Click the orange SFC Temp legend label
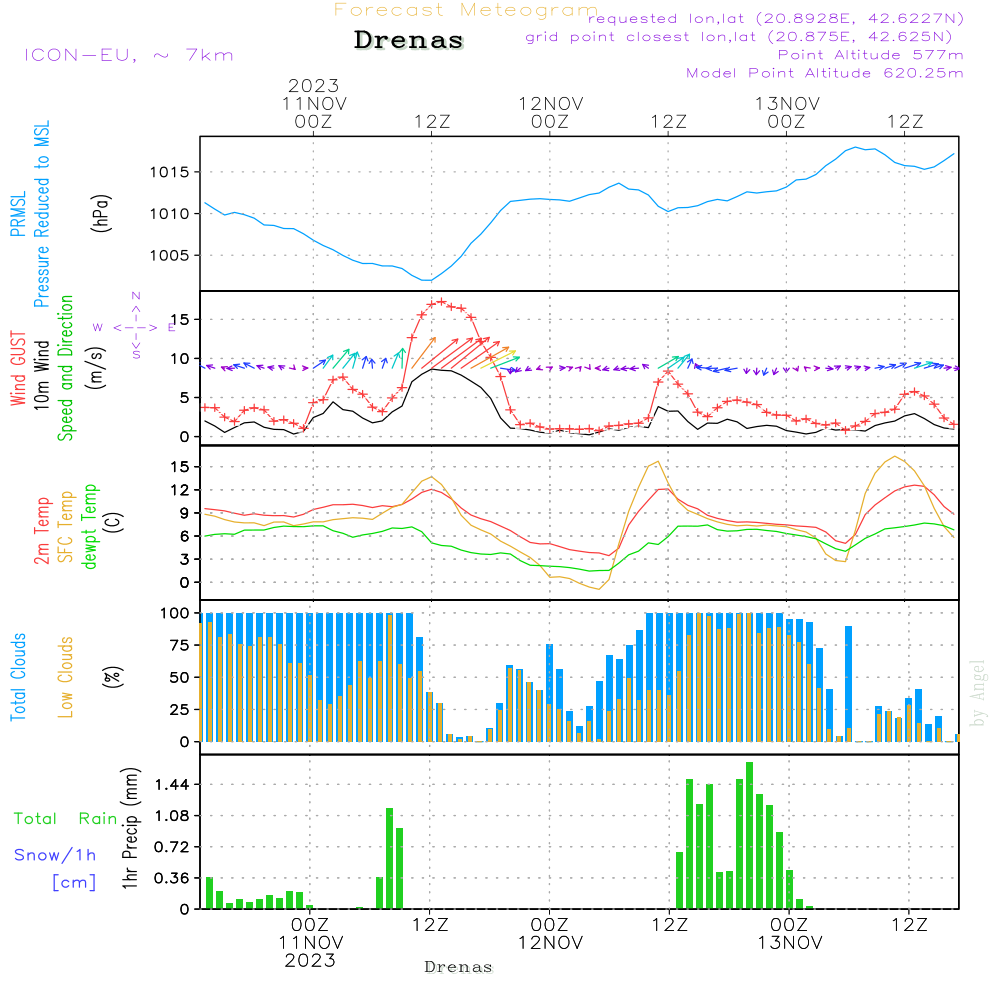 (66, 527)
